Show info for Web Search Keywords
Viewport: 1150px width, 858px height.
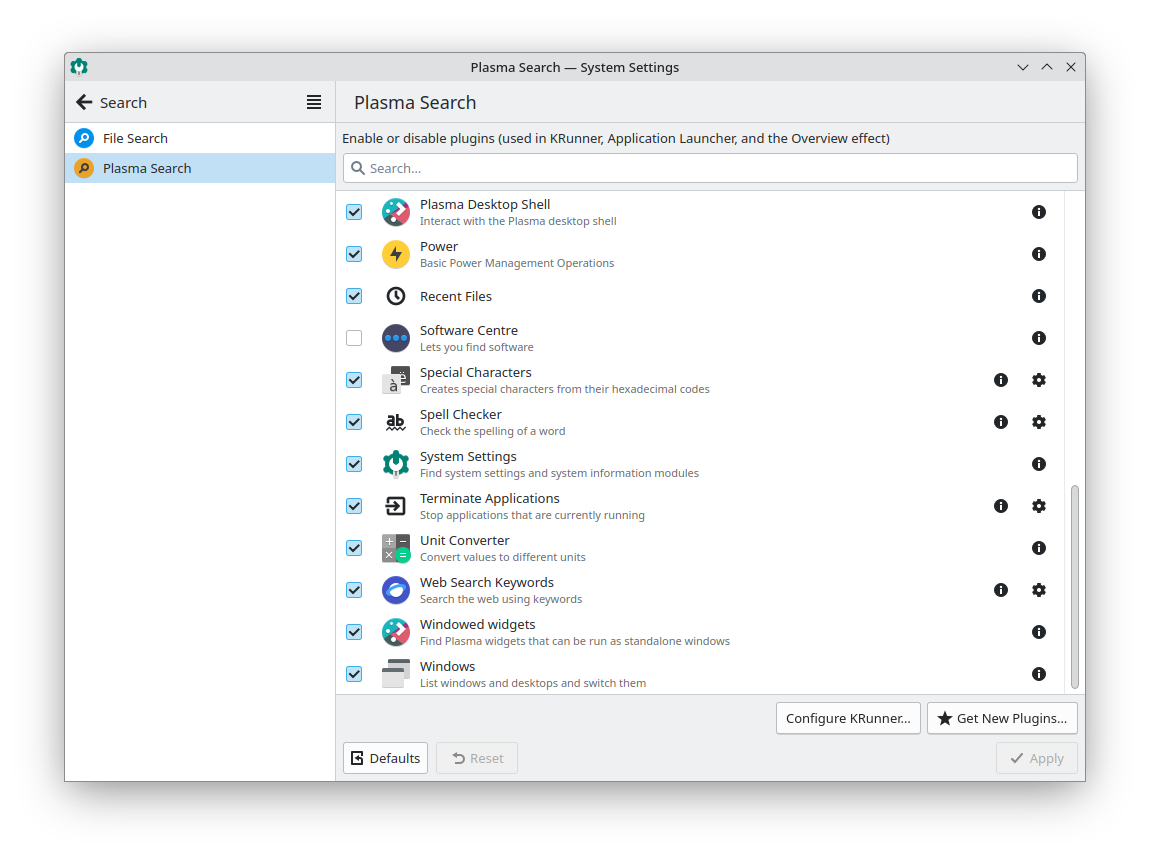(x=1000, y=590)
